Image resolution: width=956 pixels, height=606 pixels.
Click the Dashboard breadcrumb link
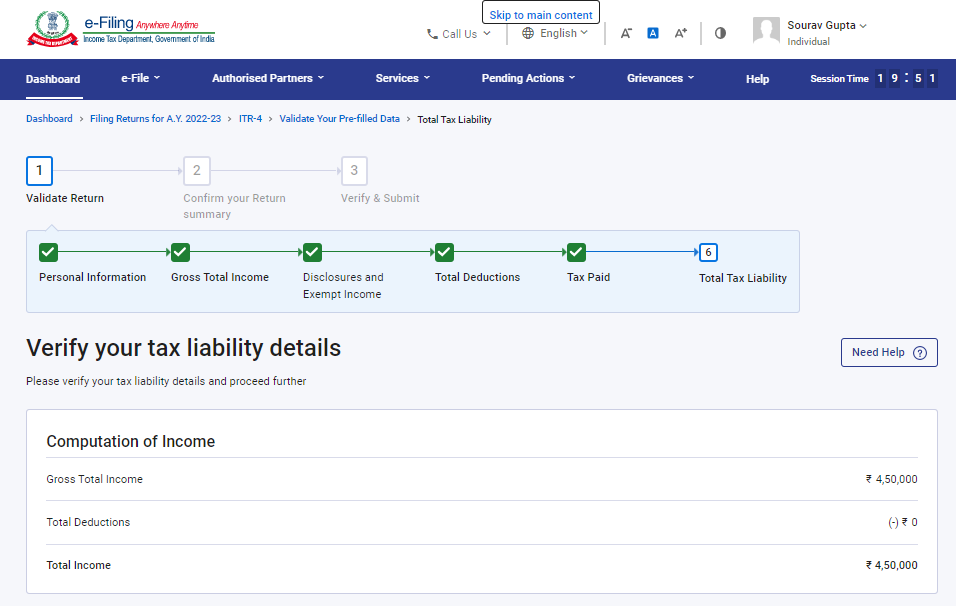(x=49, y=118)
